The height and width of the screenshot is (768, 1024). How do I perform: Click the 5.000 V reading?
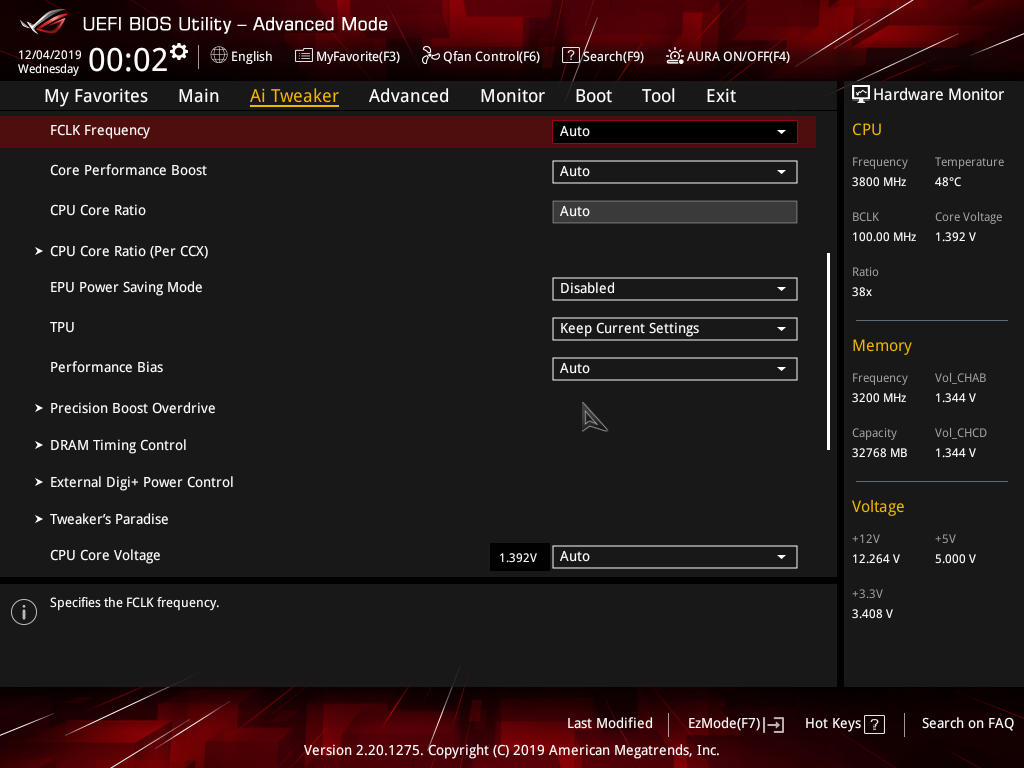tap(955, 559)
